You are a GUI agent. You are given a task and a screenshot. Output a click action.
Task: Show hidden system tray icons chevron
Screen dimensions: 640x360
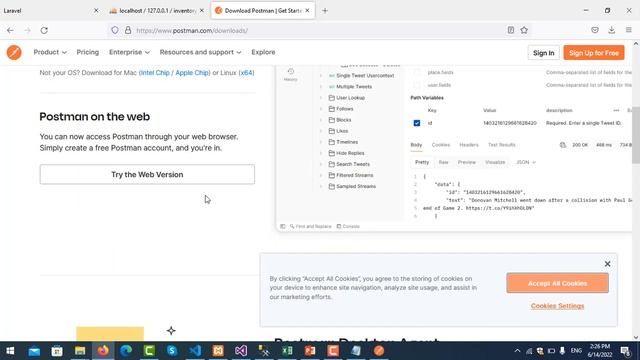pyautogui.click(x=517, y=351)
